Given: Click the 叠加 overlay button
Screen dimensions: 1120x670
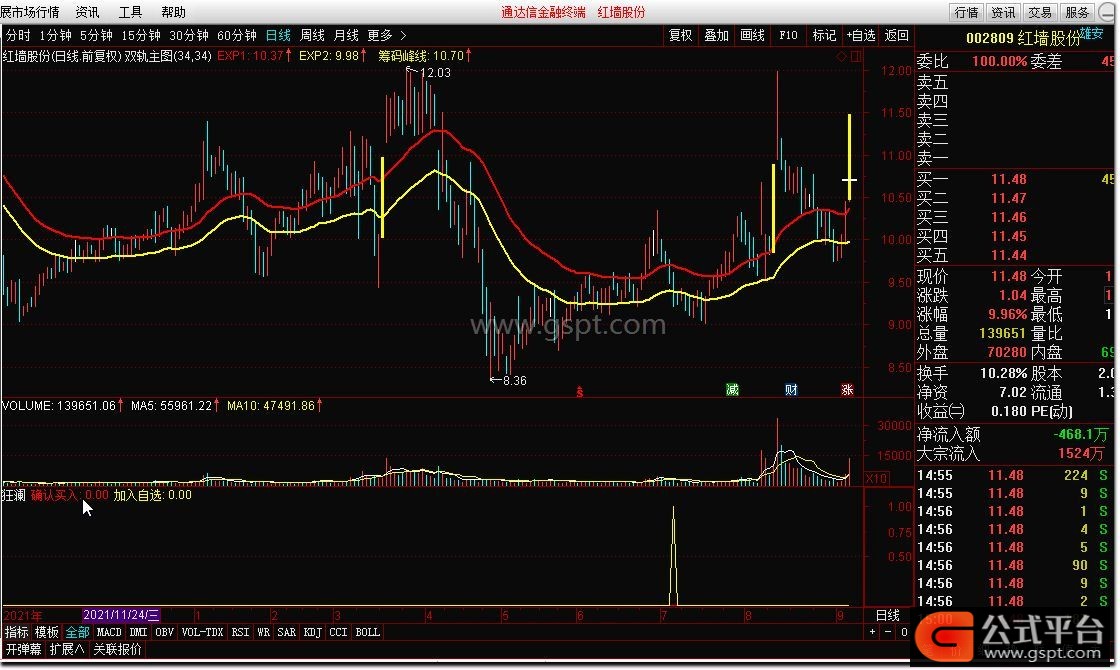Looking at the screenshot, I should click(x=716, y=35).
